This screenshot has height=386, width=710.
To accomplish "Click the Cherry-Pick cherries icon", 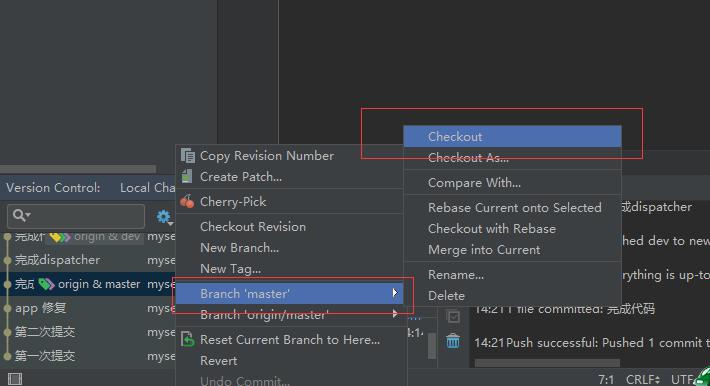I will click(187, 201).
